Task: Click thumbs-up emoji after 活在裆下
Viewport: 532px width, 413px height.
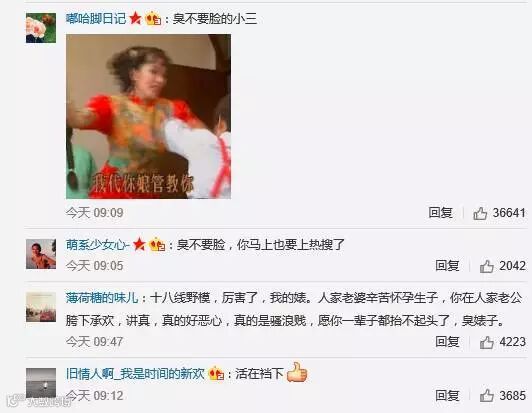Action: coord(297,372)
